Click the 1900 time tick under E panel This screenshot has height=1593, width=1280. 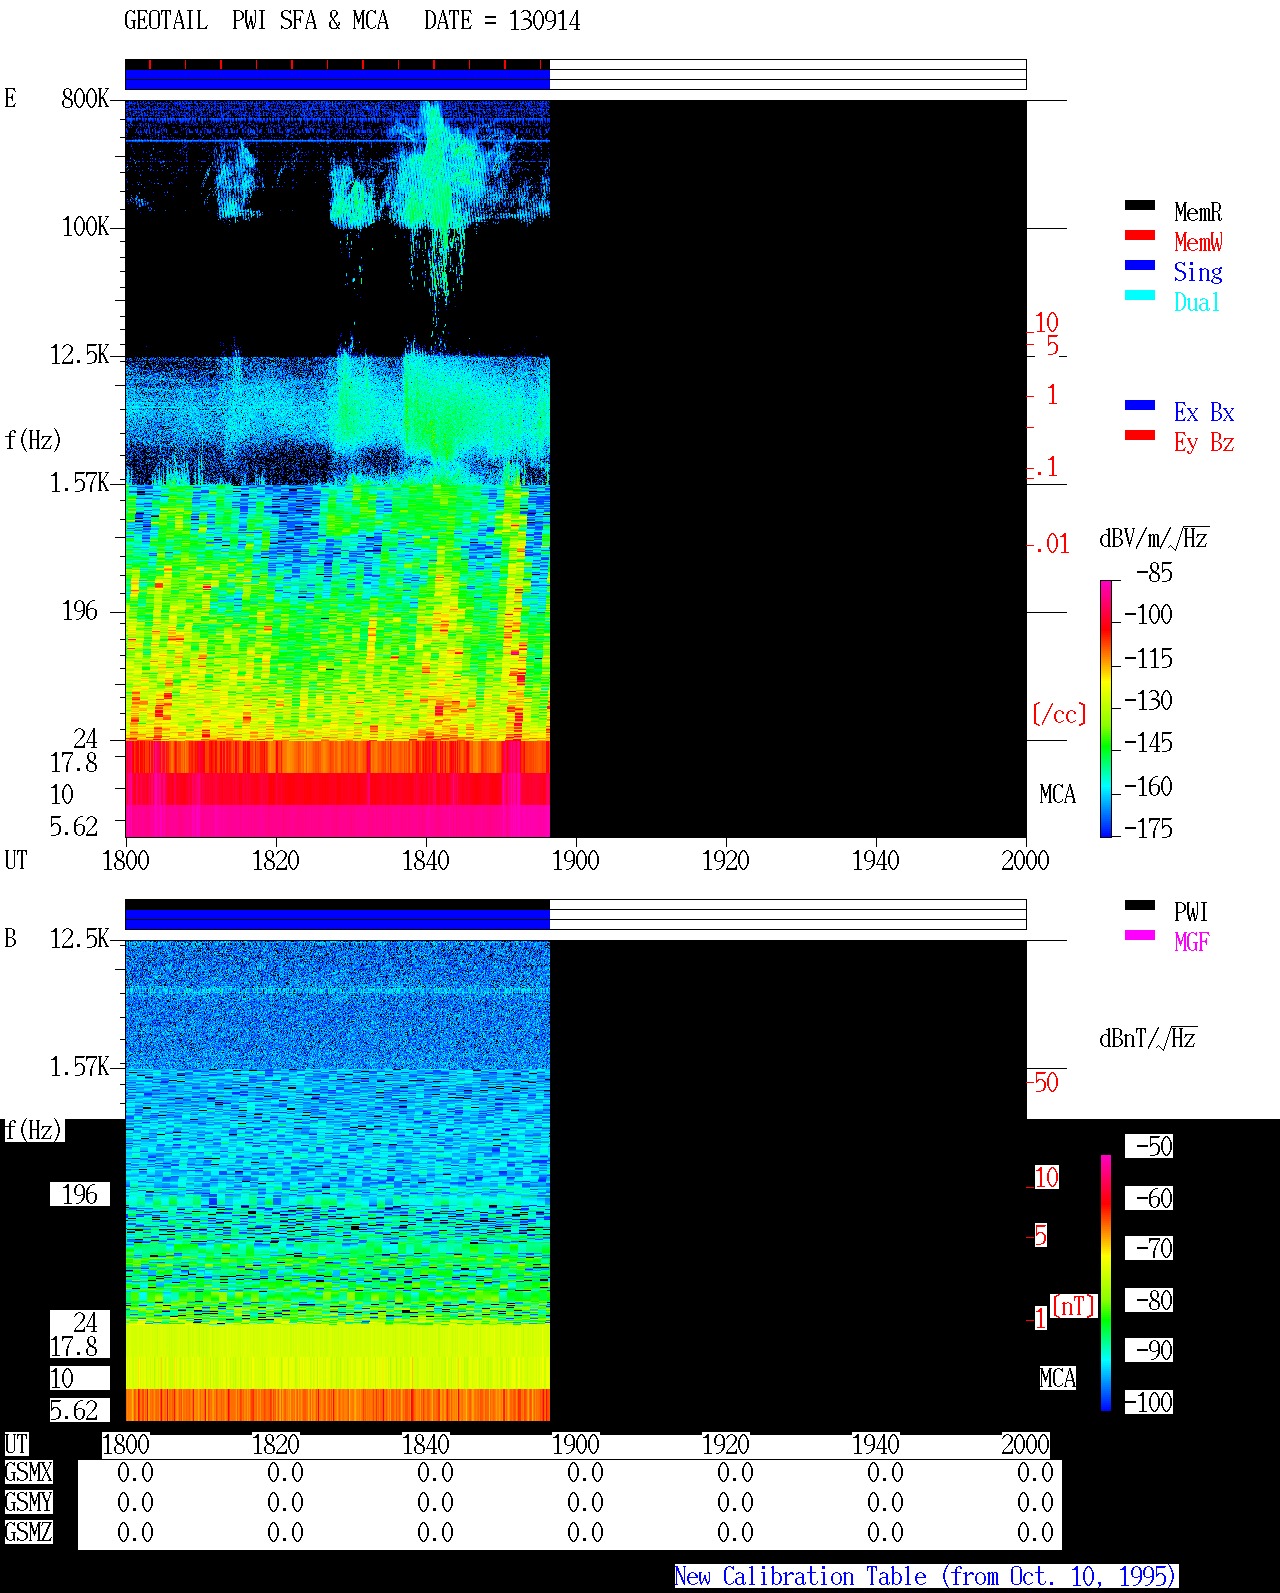click(x=575, y=860)
